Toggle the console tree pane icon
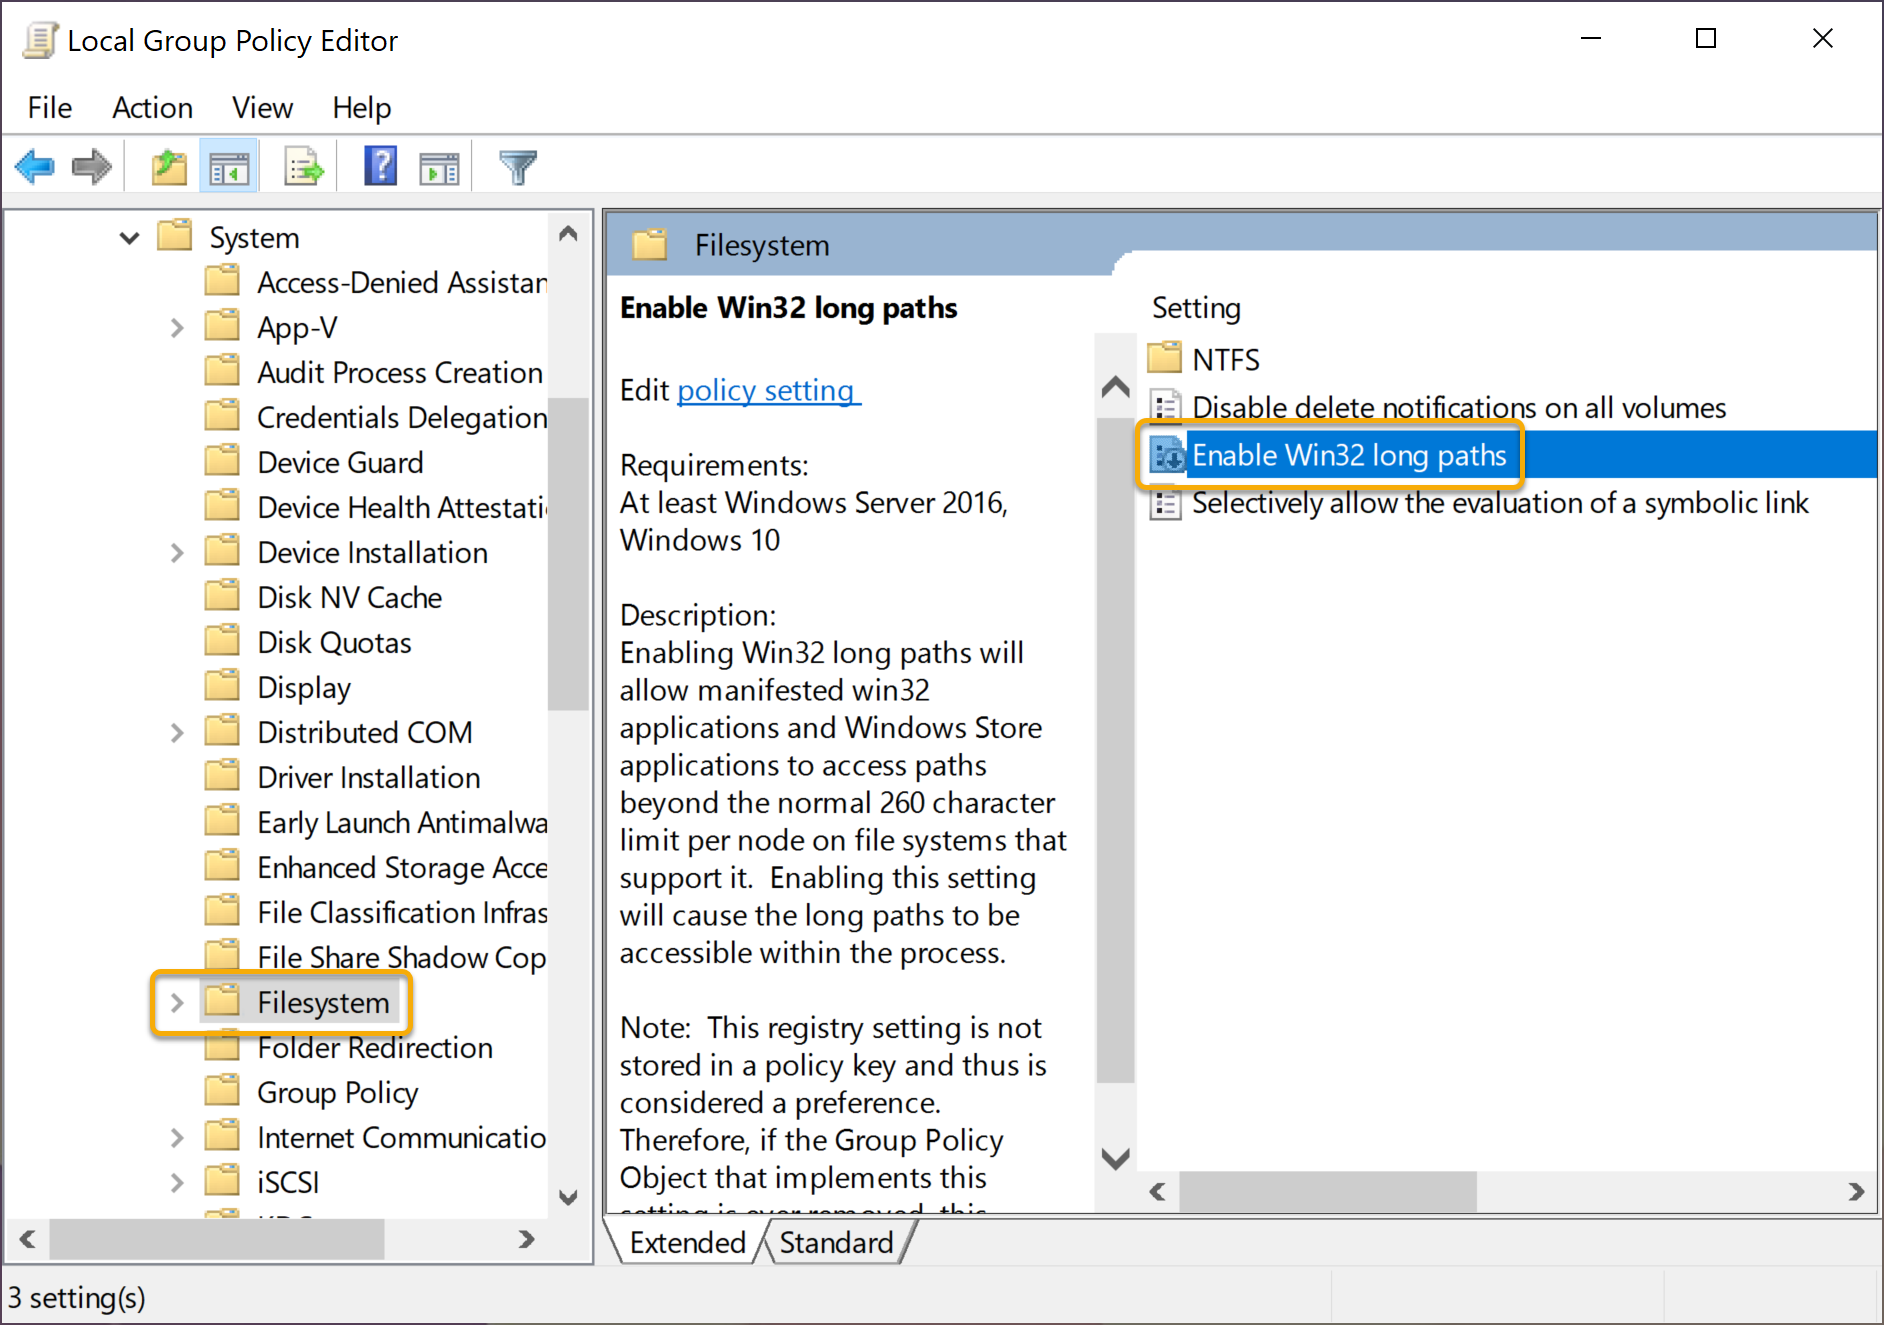 [229, 167]
